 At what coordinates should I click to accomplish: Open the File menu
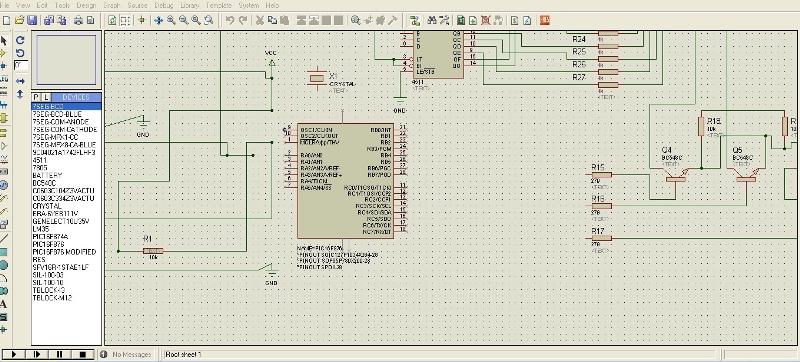coord(5,5)
